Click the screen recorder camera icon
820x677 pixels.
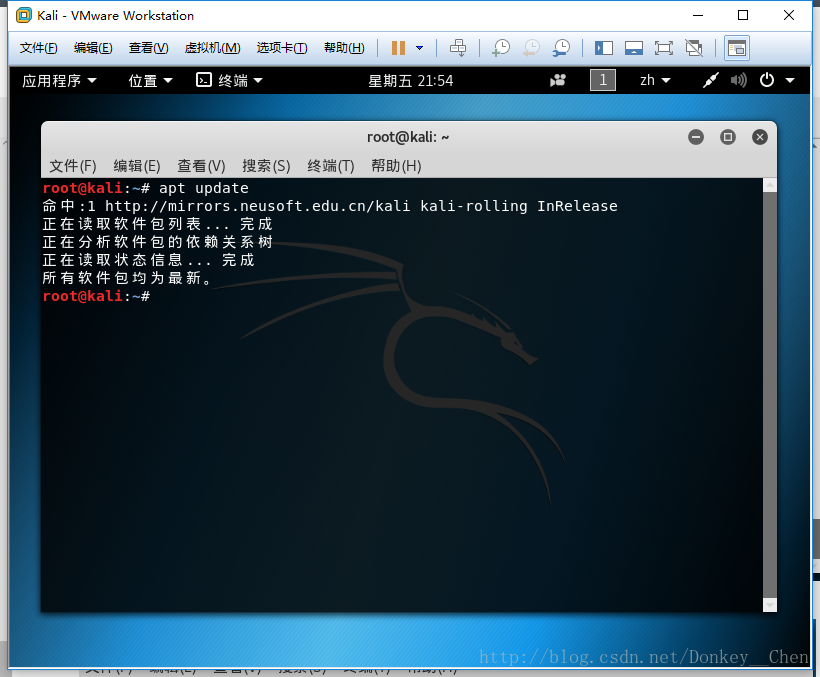pyautogui.click(x=558, y=81)
